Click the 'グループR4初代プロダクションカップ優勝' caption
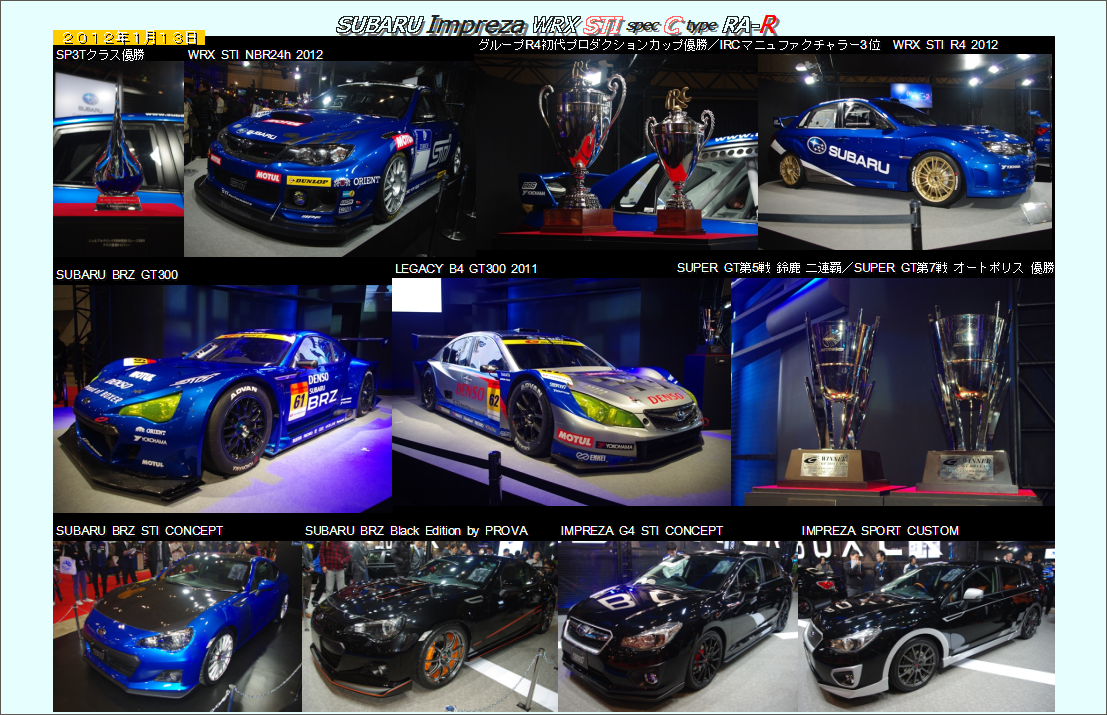This screenshot has width=1107, height=715. 593,44
